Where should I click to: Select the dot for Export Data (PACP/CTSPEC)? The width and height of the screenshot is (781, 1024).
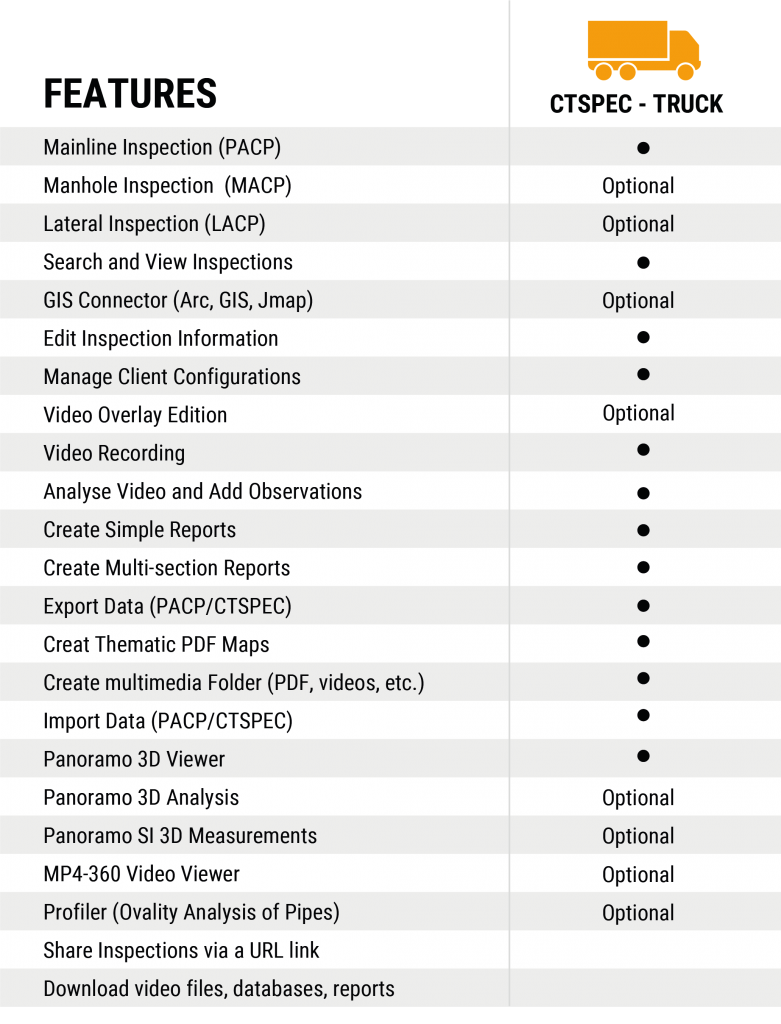[643, 606]
